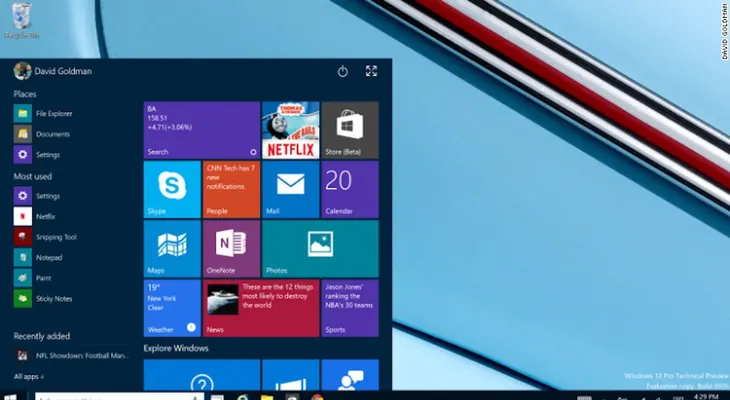
Task: Open the Maps tile
Action: [172, 249]
